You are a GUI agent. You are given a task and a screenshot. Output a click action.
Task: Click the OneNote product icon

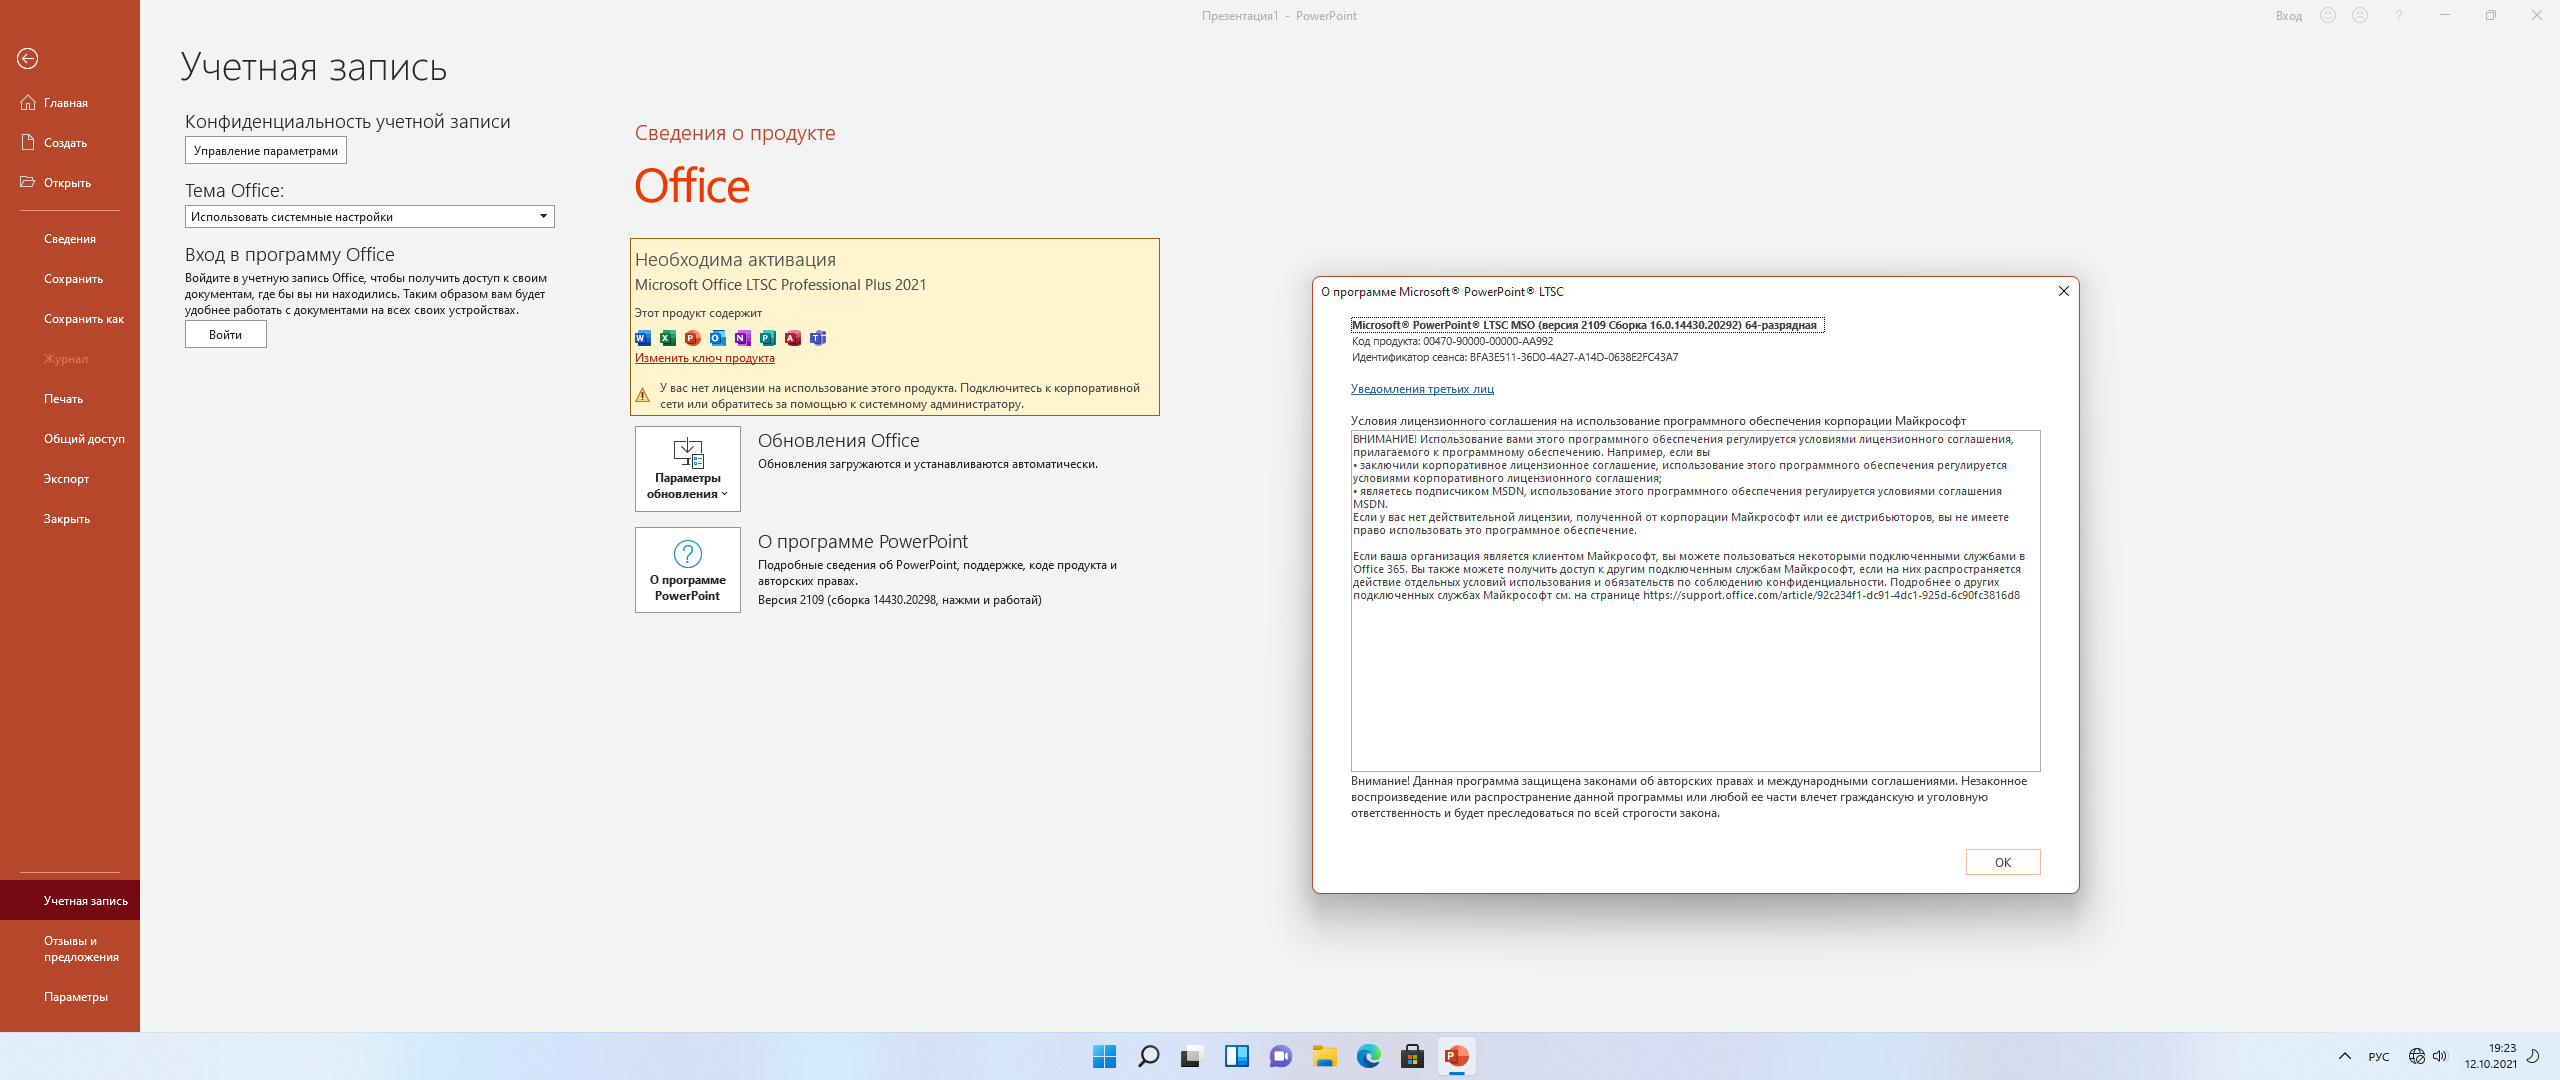coord(743,338)
